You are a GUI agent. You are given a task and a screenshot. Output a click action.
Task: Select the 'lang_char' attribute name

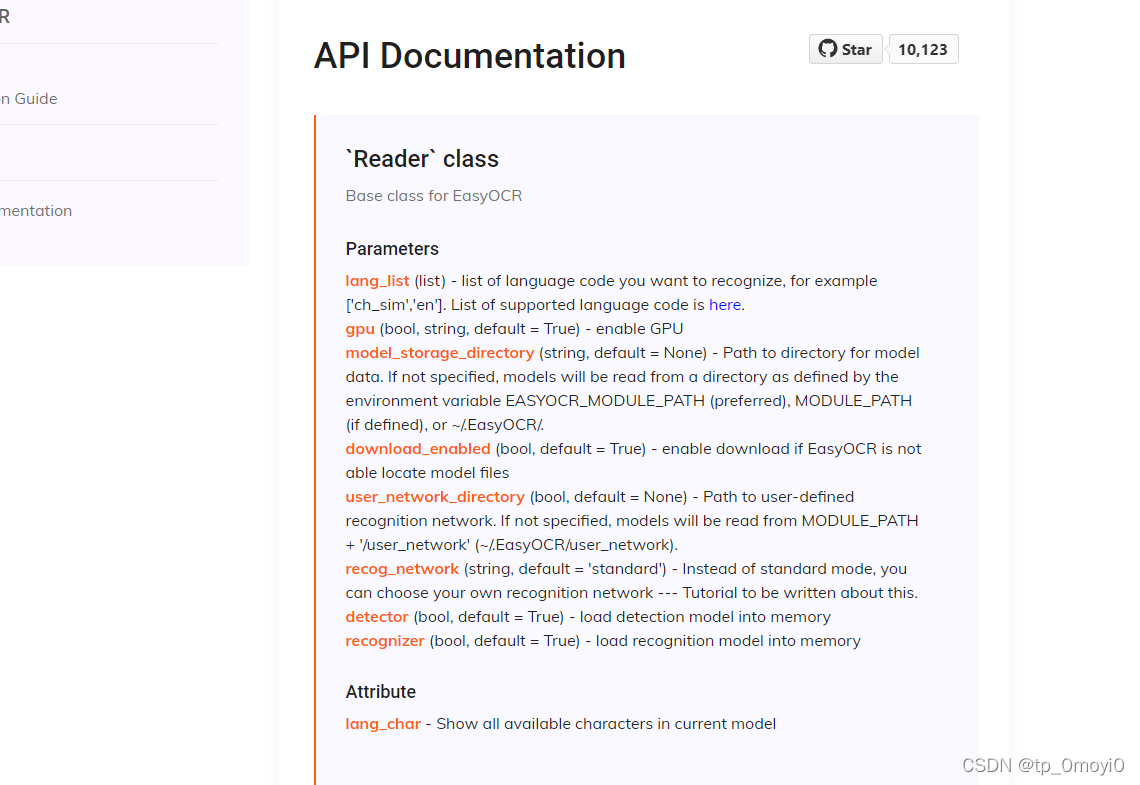[x=383, y=724]
